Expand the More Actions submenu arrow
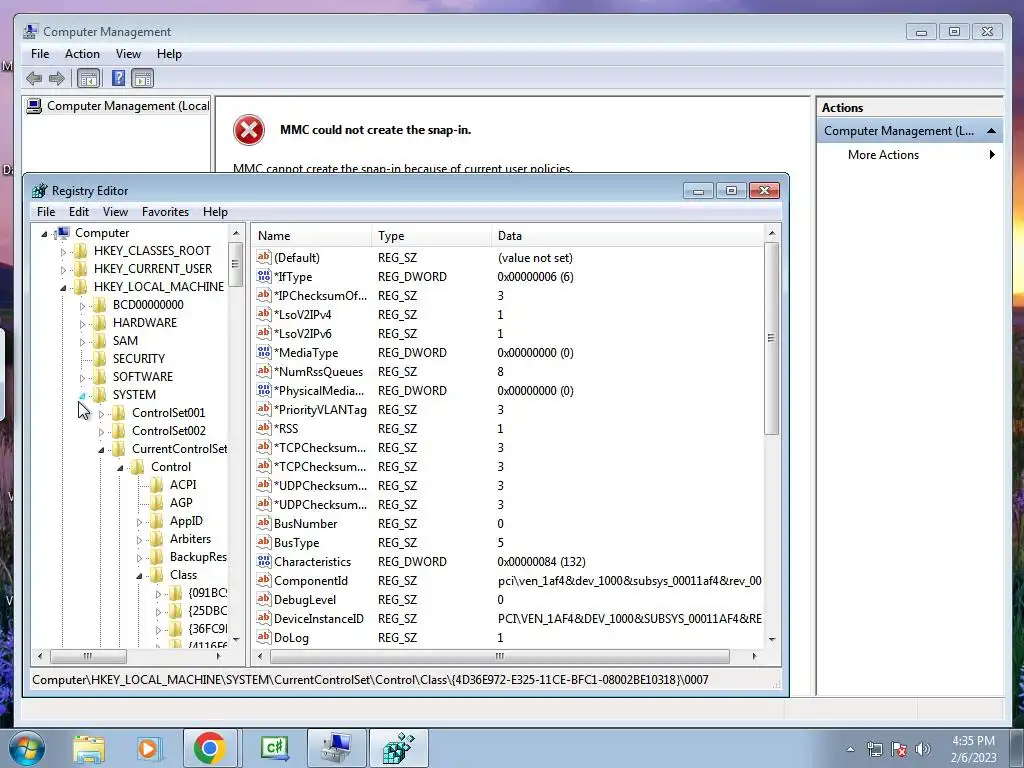 point(992,155)
